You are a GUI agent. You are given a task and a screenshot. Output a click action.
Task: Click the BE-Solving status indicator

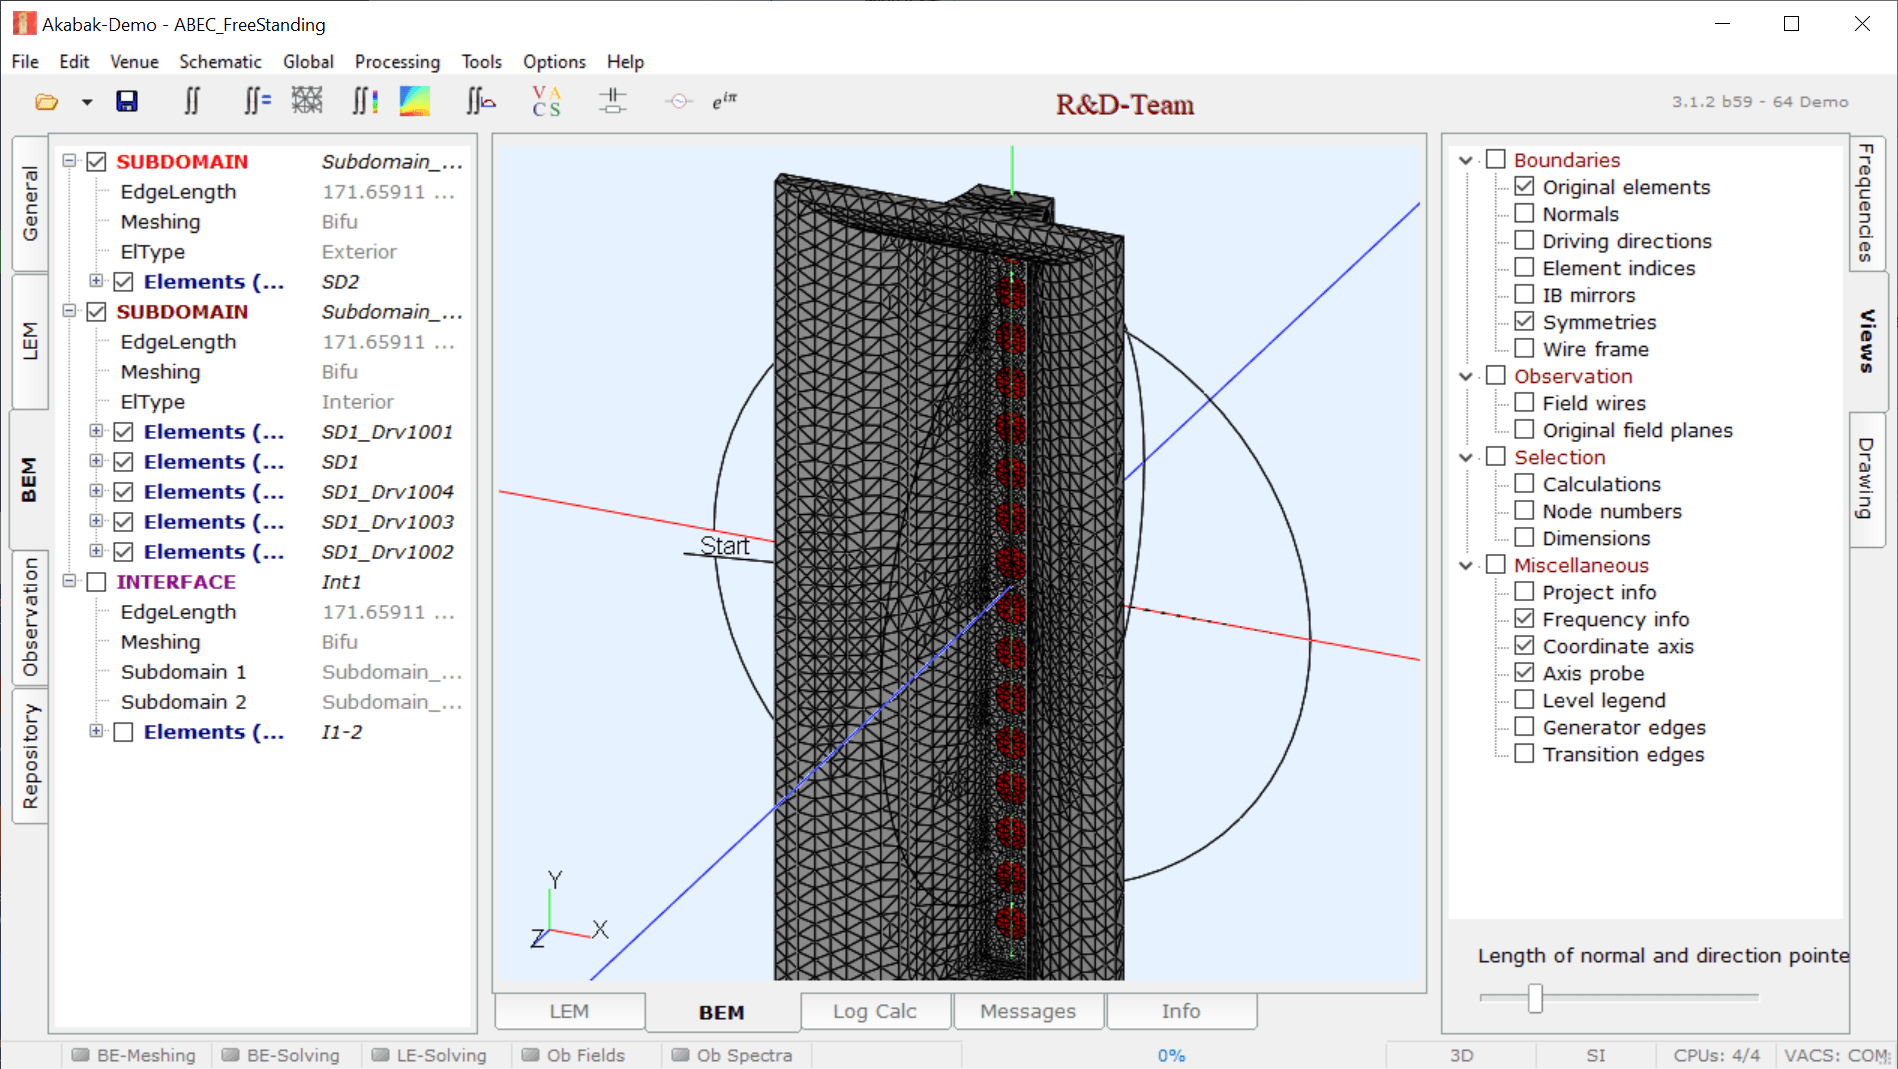pyautogui.click(x=282, y=1055)
